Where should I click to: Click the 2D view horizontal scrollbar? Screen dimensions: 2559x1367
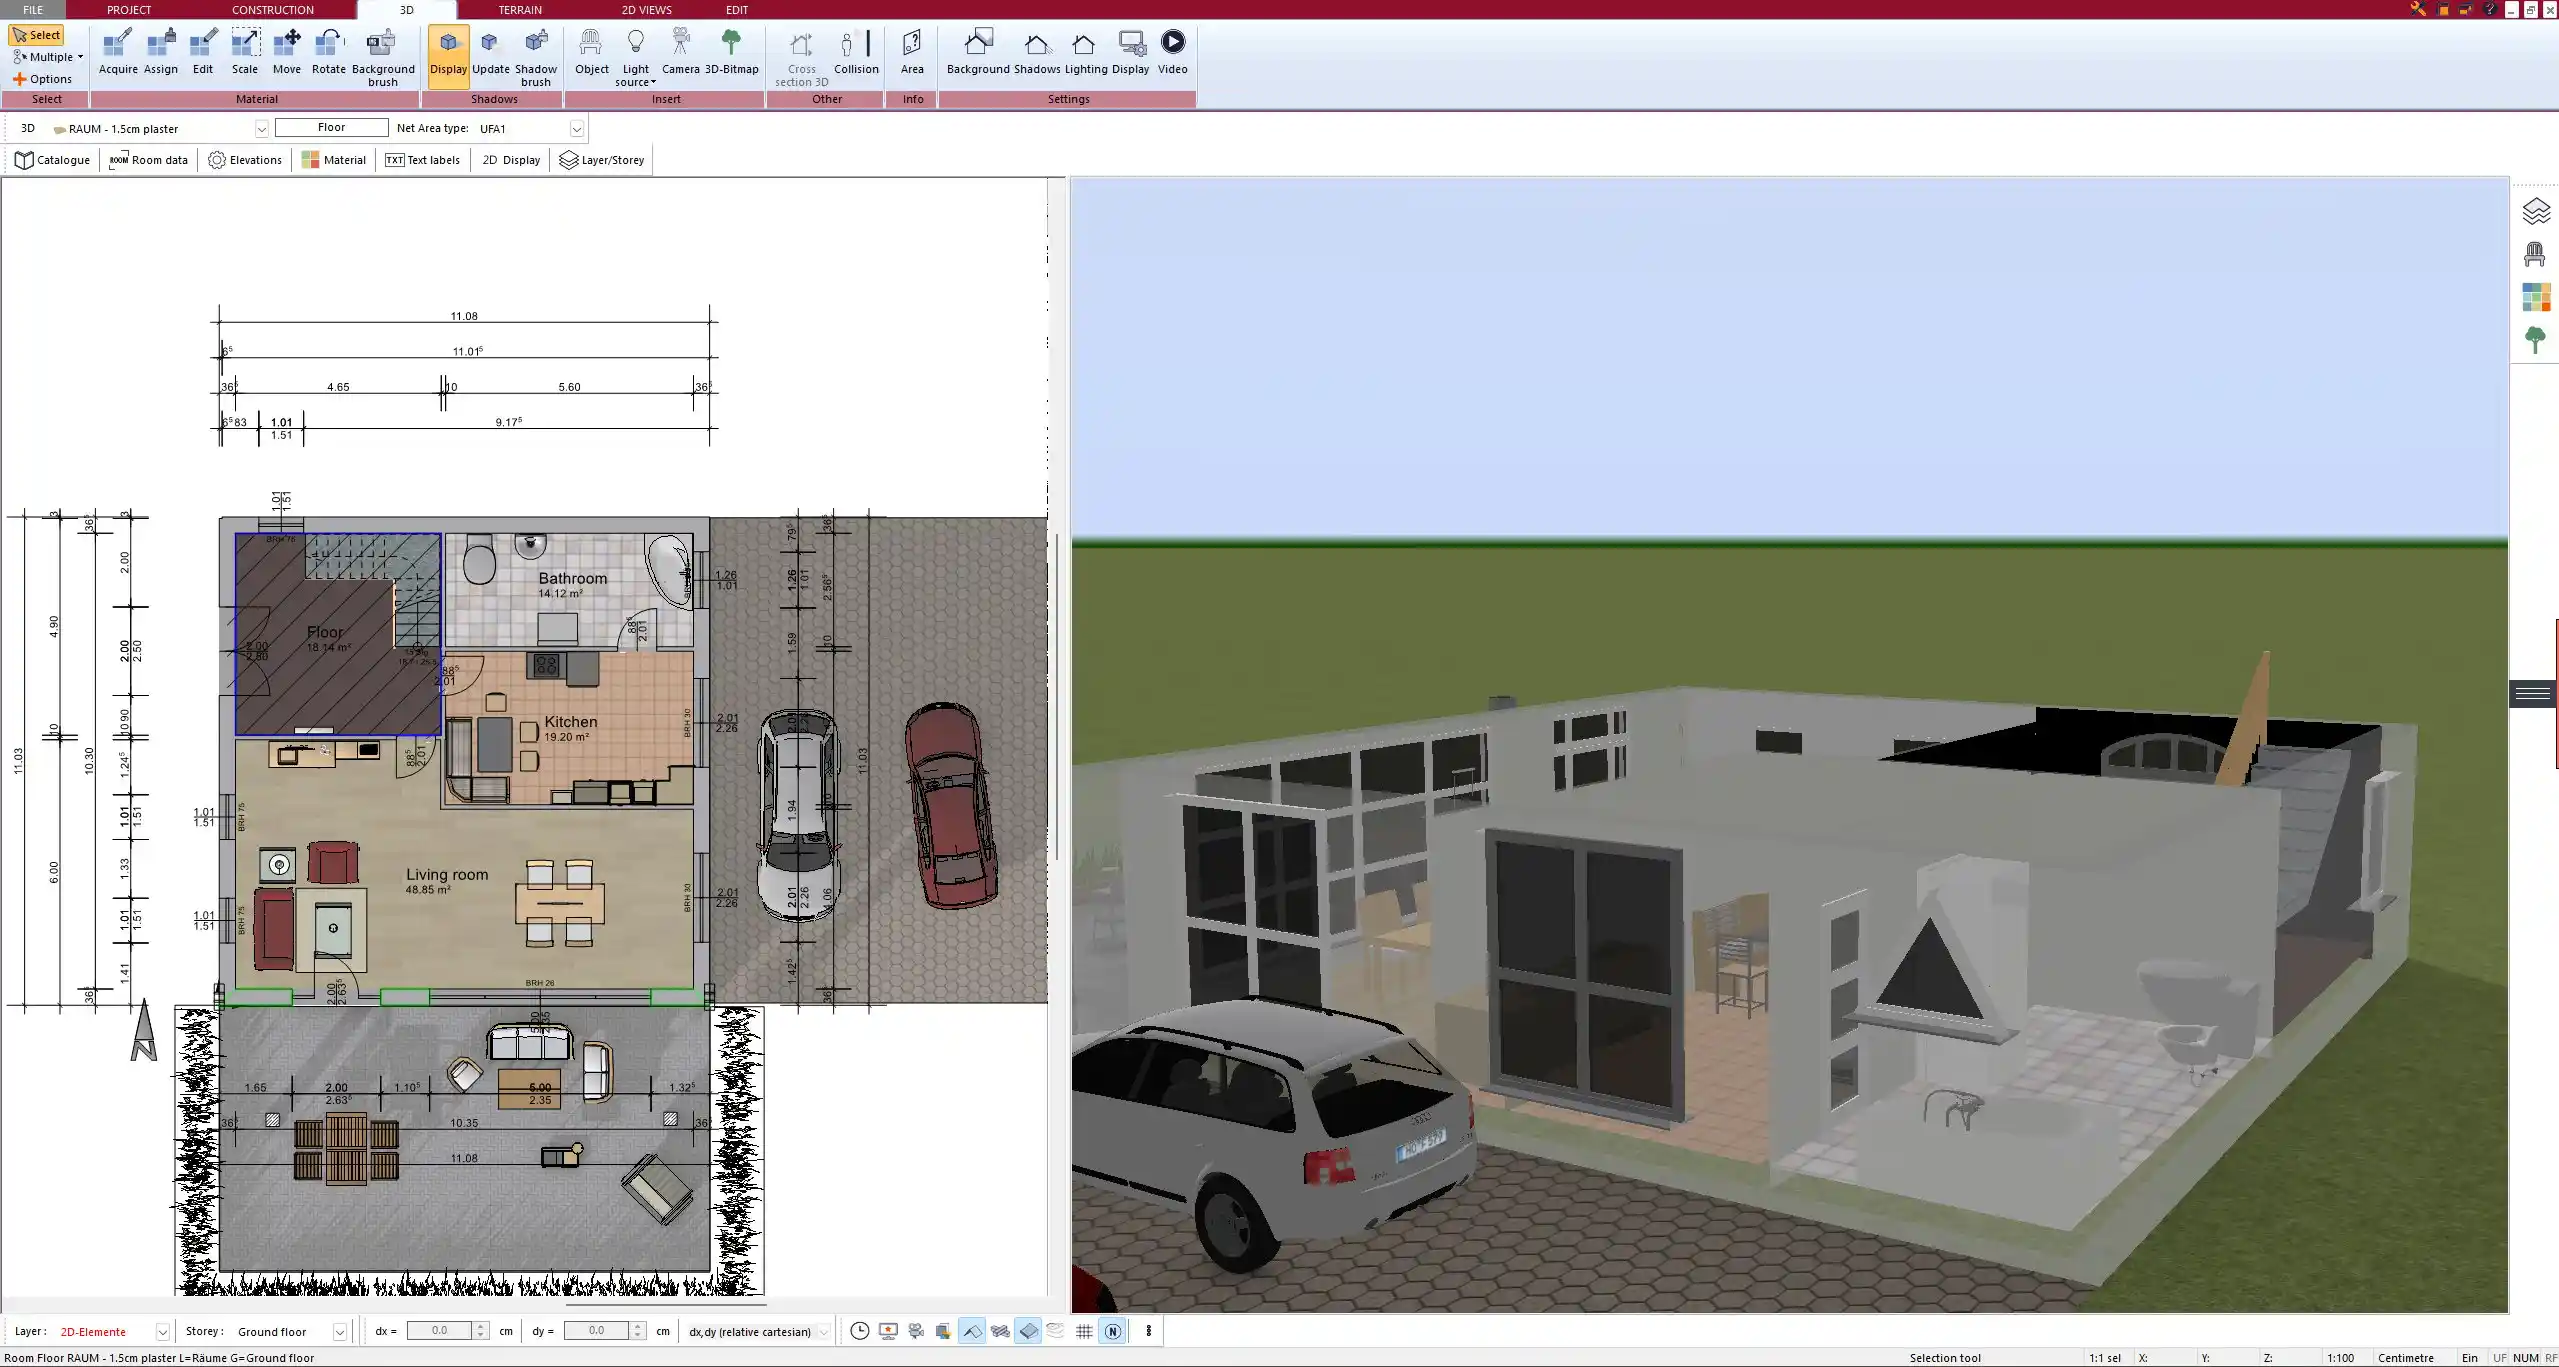pyautogui.click(x=666, y=1304)
